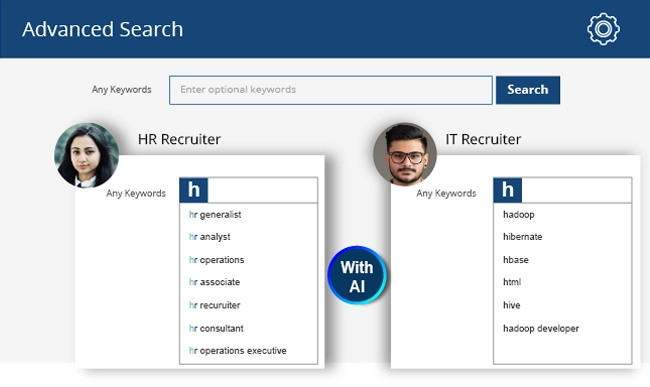Click the HR Recruiter keyword field with 'h'
The image size is (650, 387).
[248, 190]
